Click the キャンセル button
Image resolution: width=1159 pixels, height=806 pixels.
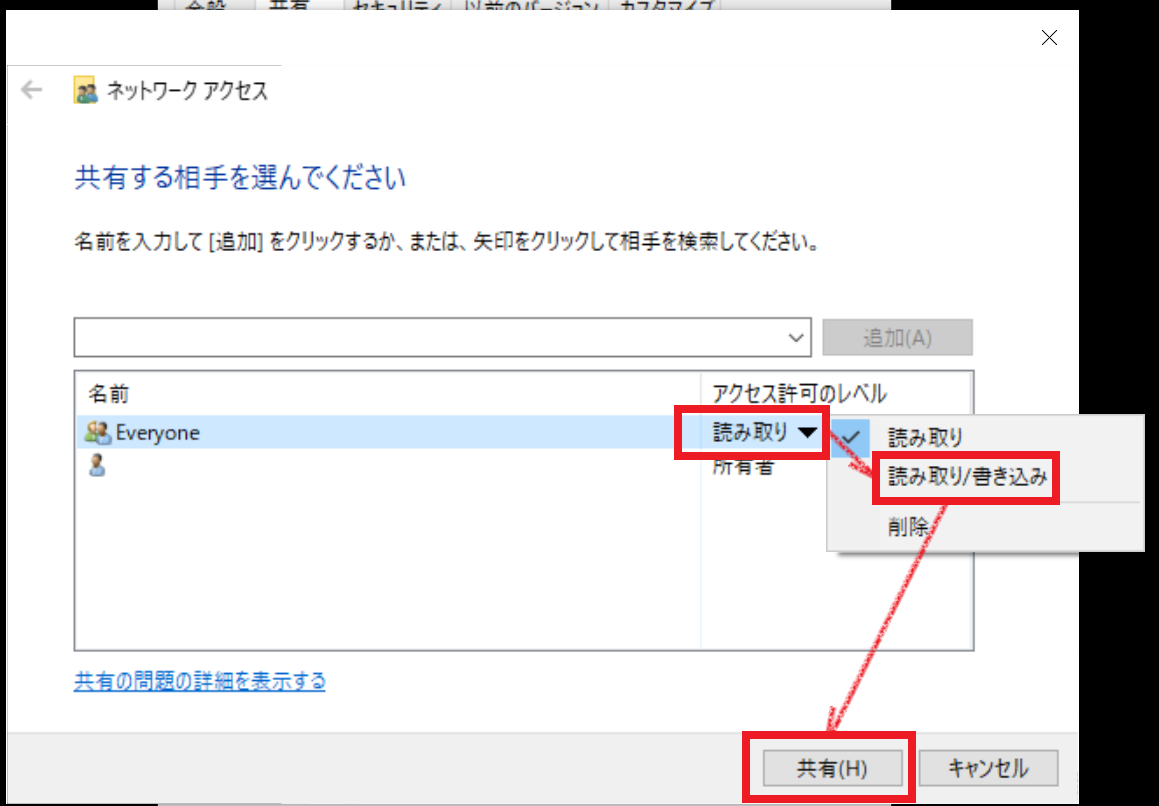click(x=988, y=768)
